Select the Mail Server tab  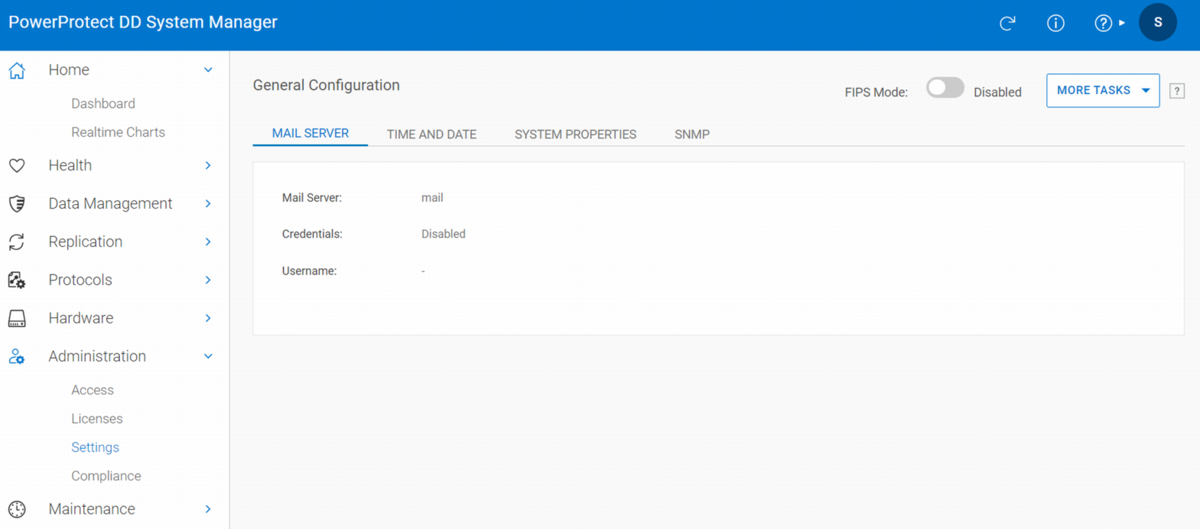(310, 133)
